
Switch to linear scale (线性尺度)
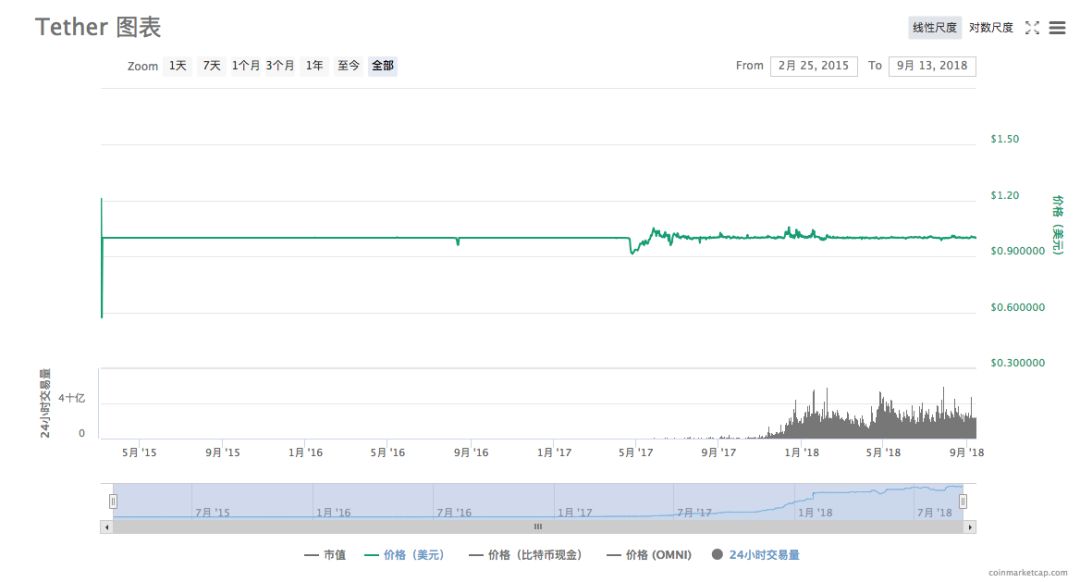click(935, 28)
